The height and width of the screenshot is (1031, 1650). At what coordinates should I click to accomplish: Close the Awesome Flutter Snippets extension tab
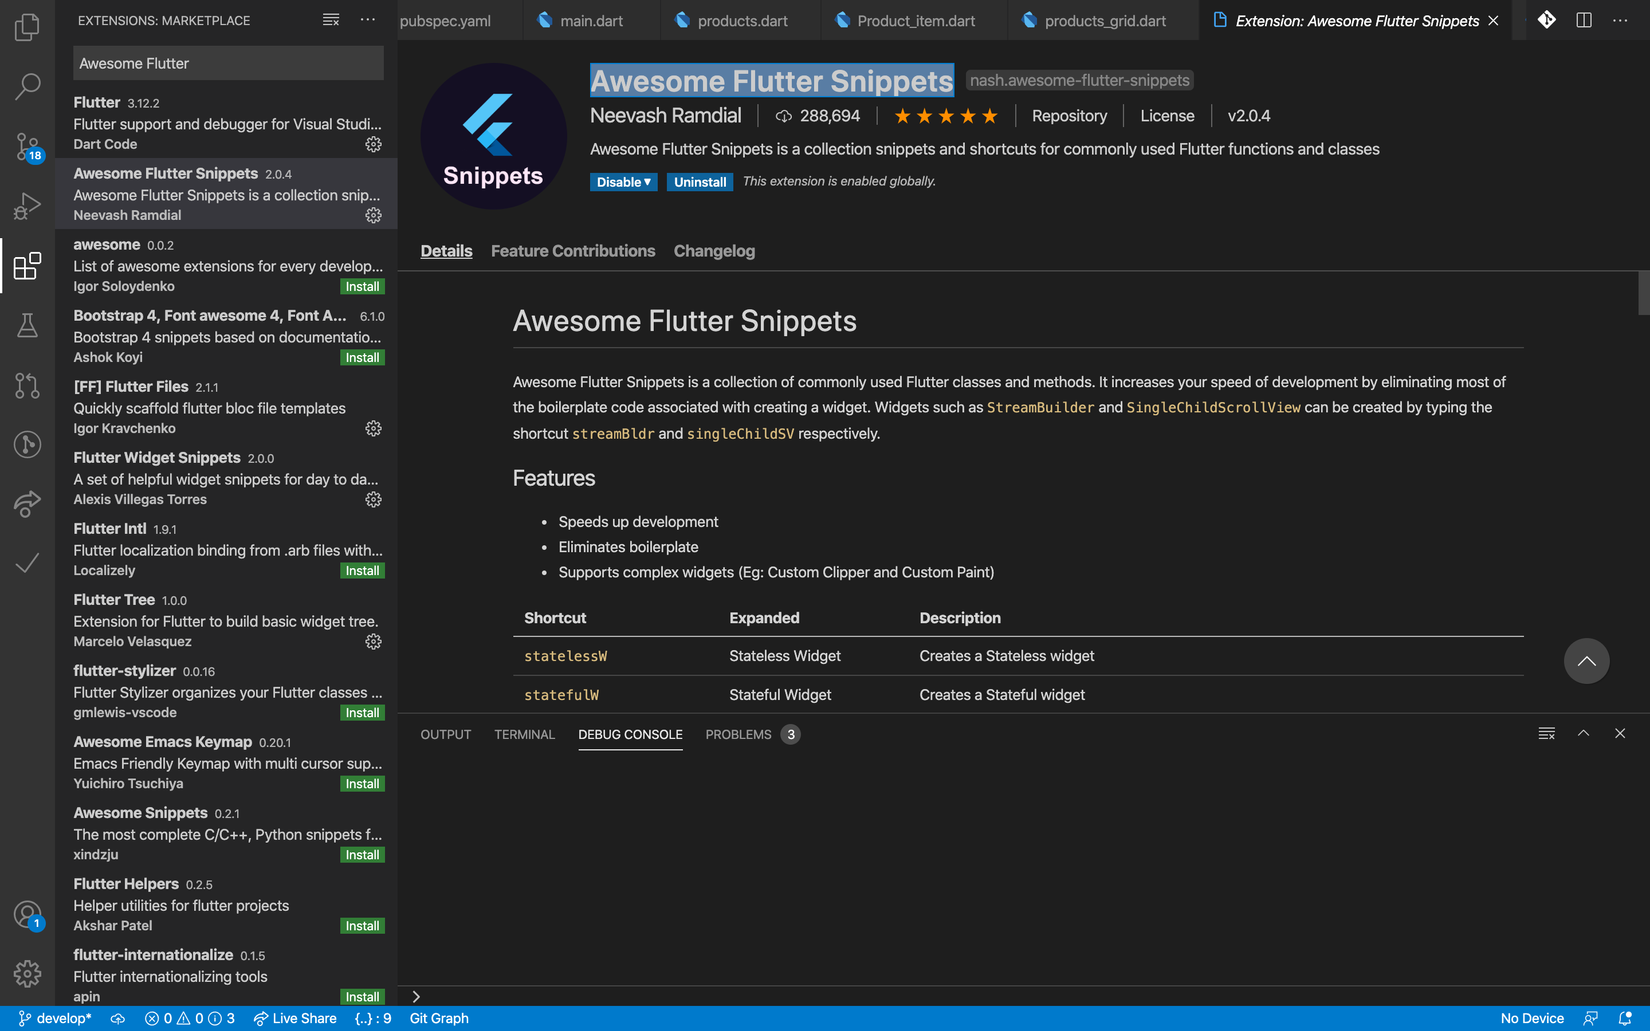1493,20
